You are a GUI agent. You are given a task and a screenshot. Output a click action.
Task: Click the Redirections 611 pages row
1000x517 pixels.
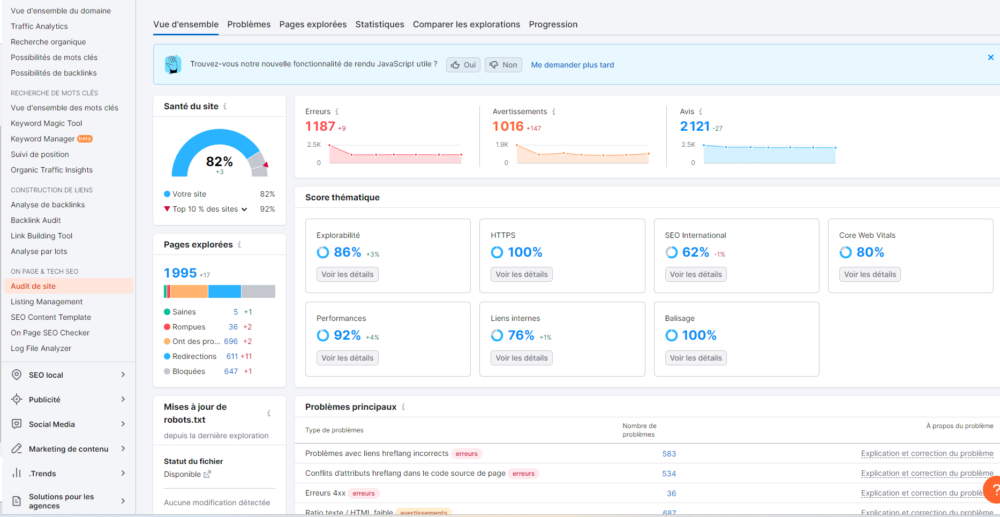coord(209,356)
